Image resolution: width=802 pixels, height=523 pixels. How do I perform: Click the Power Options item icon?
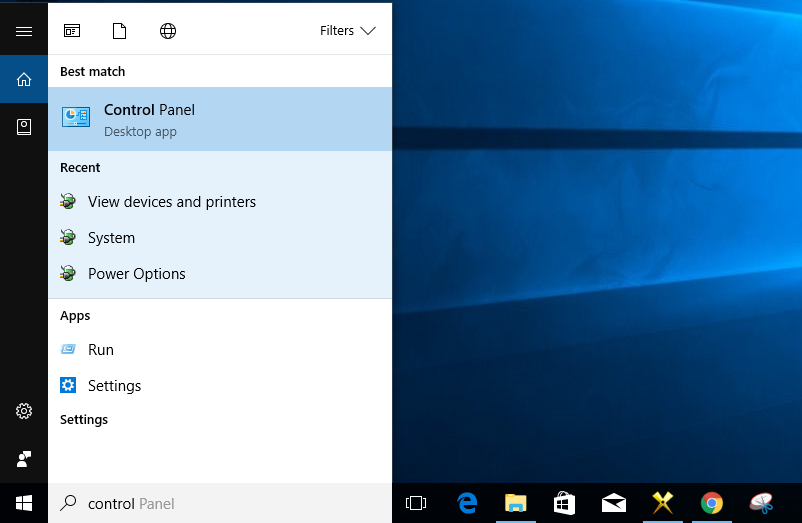68,273
